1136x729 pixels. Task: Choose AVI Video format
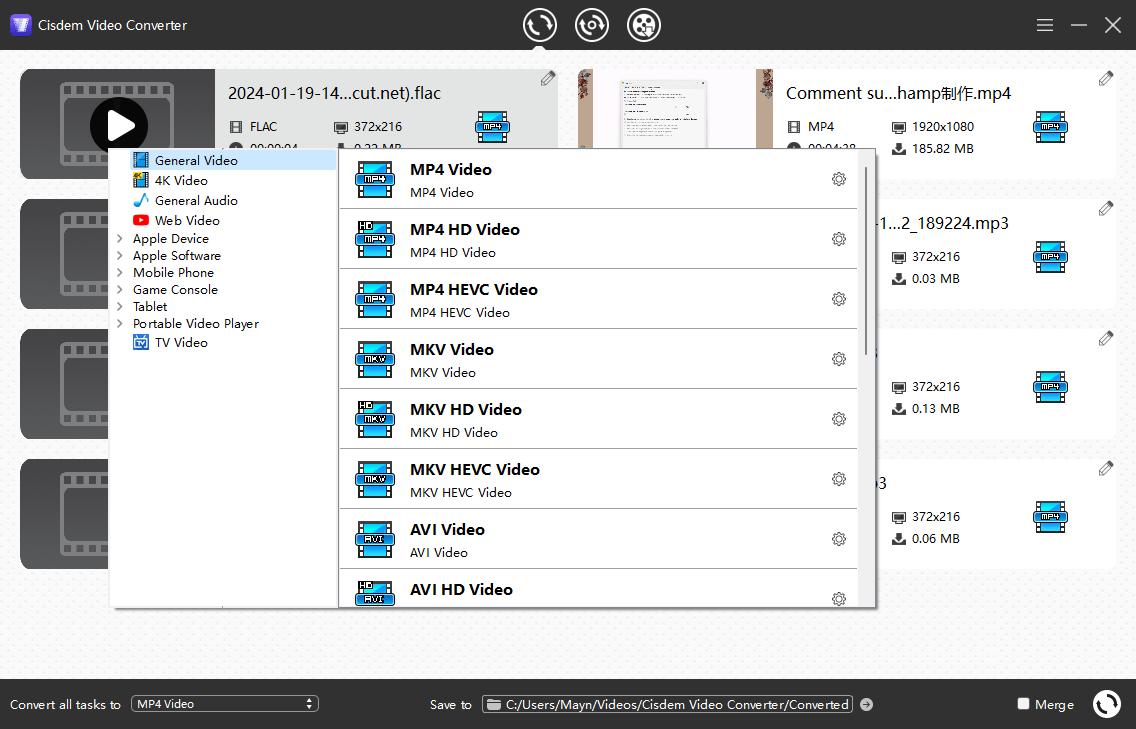point(598,539)
